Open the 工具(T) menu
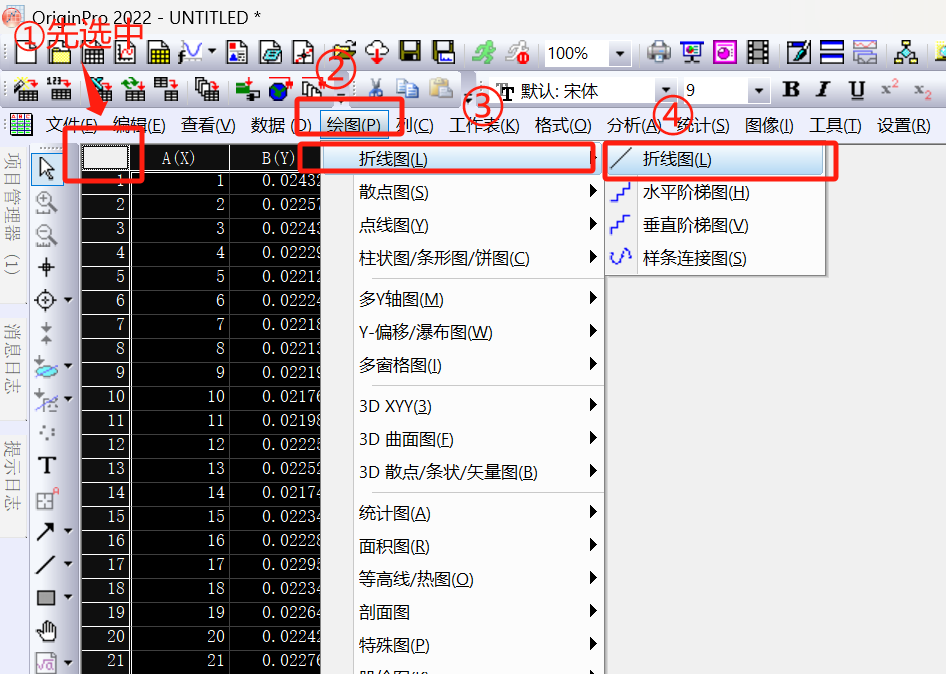 [835, 125]
